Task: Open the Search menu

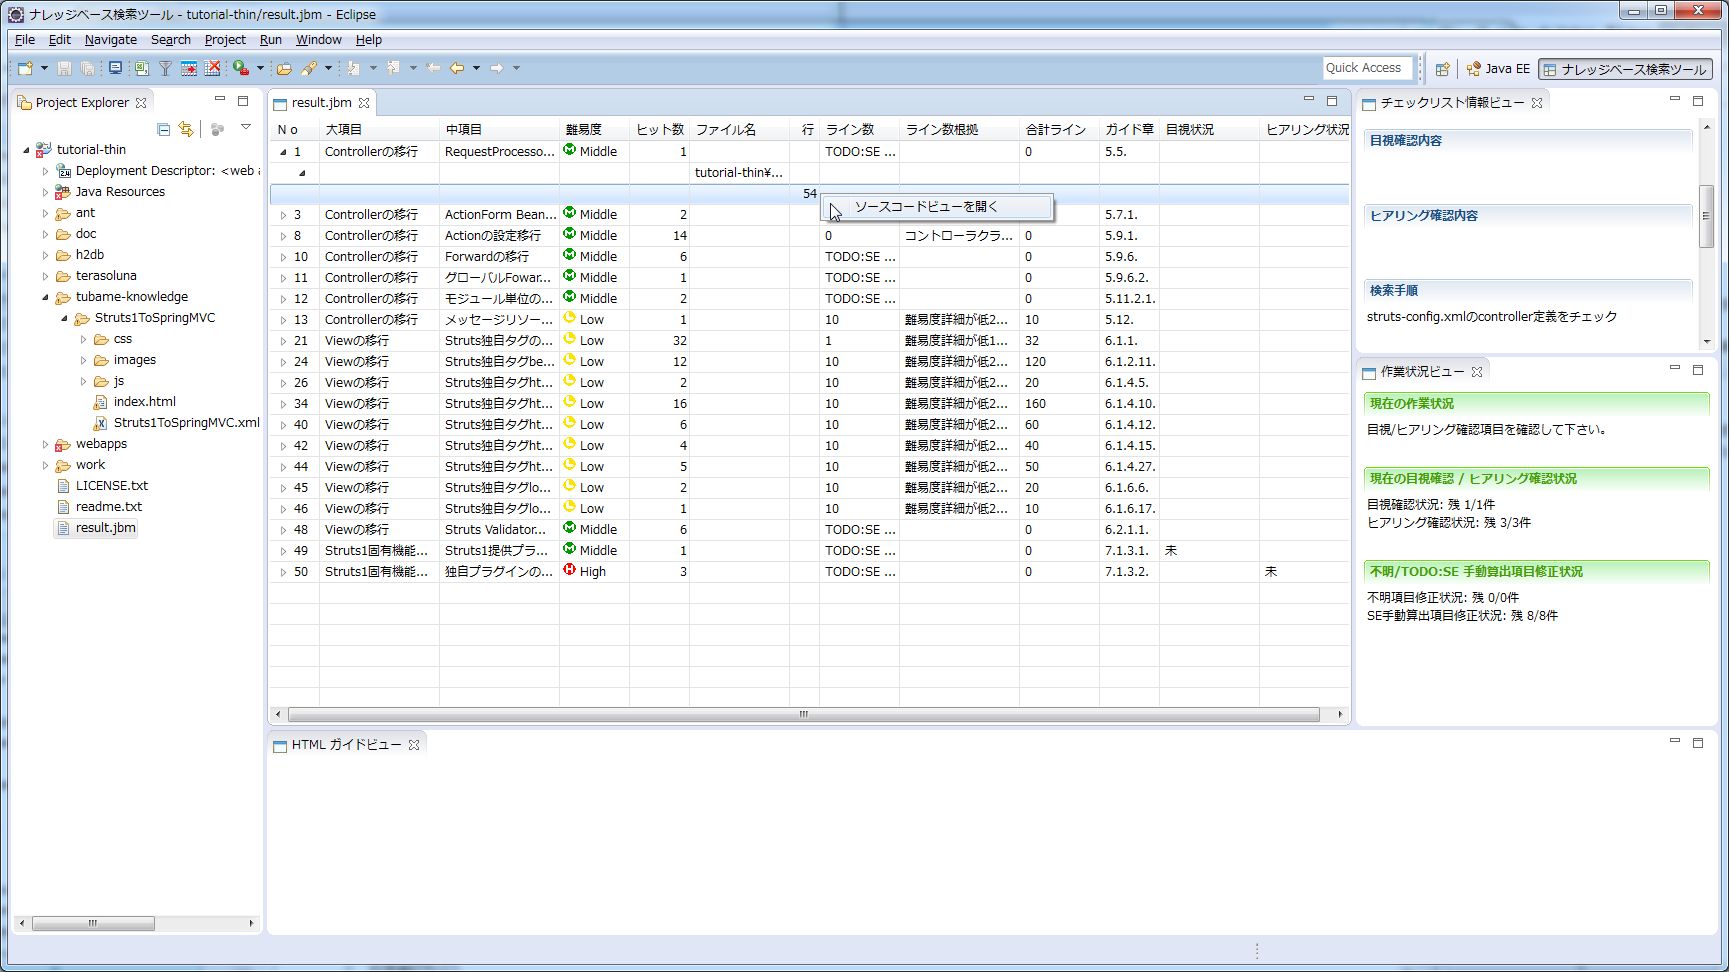Action: [171, 40]
